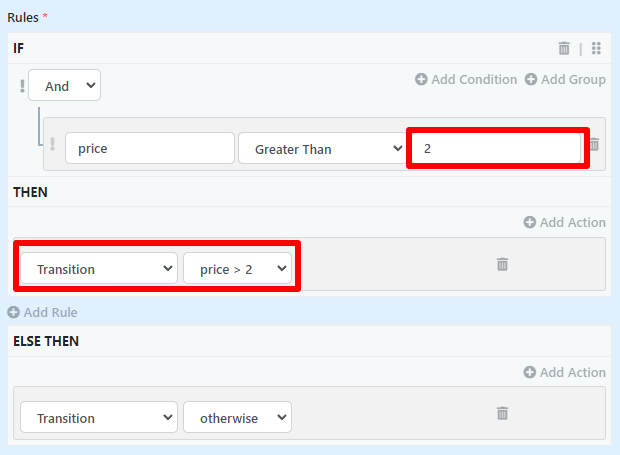This screenshot has height=455, width=620.
Task: Add an action in the ELSE THEN section
Action: (564, 372)
